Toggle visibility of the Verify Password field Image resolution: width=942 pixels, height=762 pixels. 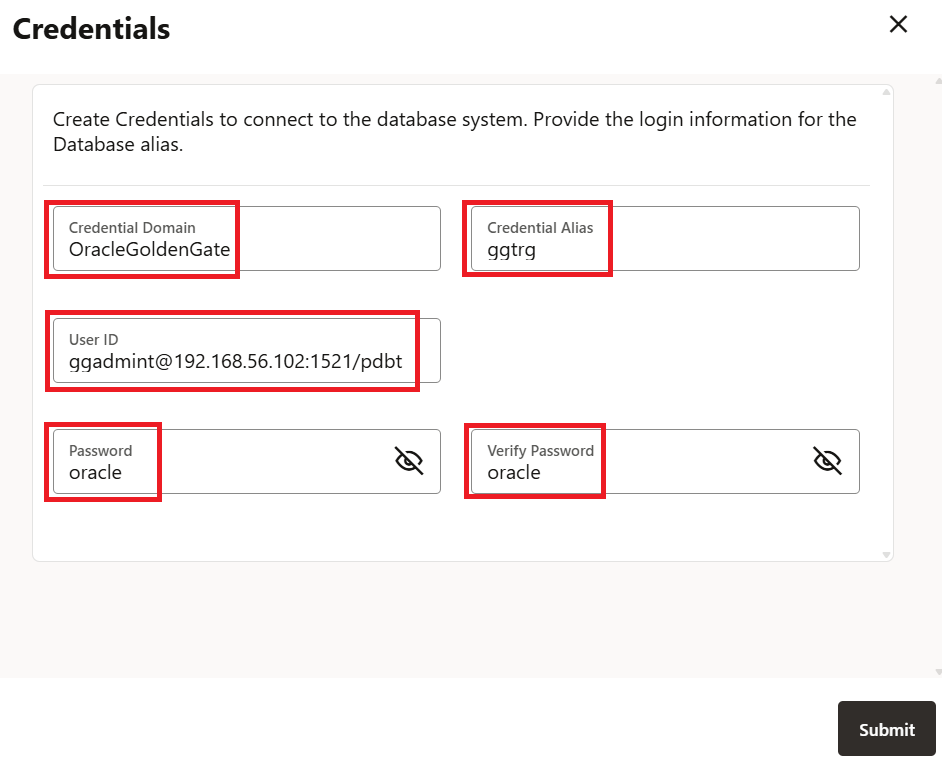(827, 461)
